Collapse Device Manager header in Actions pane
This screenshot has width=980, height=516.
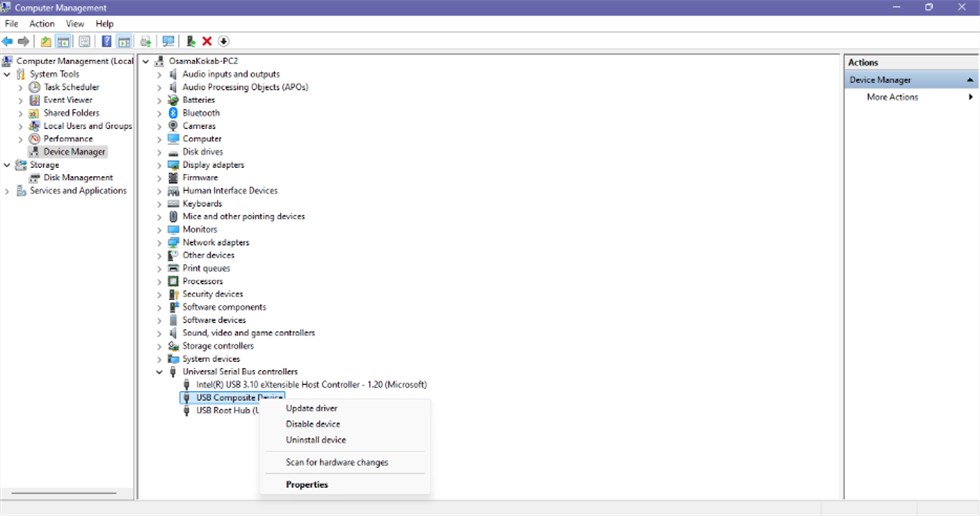click(970, 80)
